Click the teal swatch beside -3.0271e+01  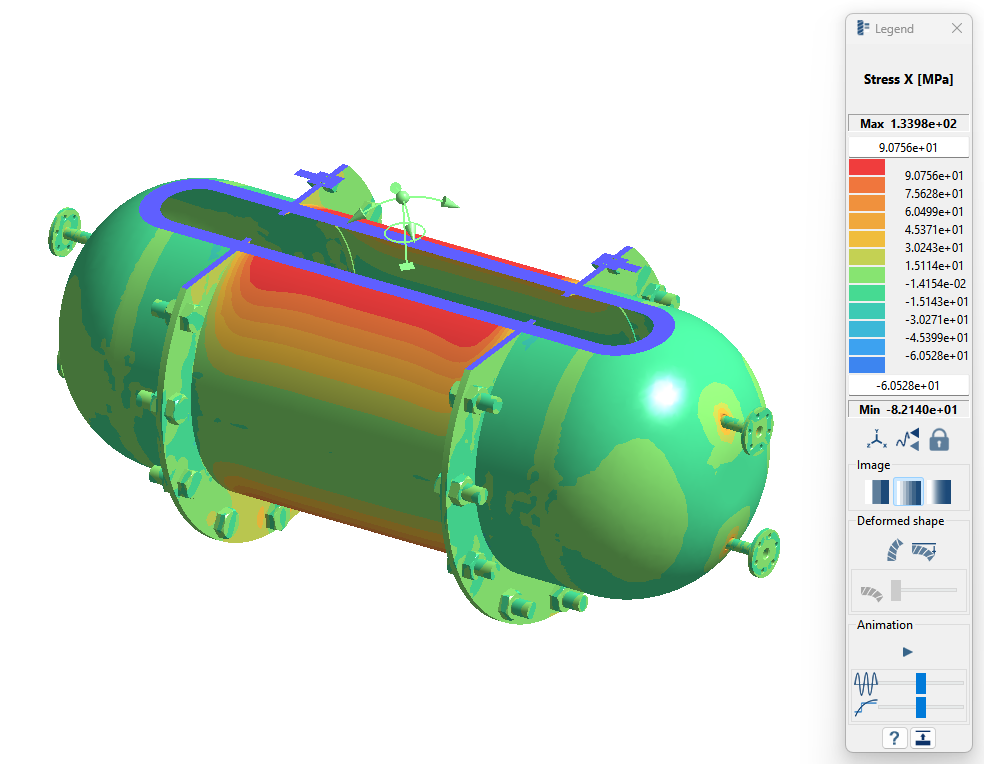click(867, 311)
